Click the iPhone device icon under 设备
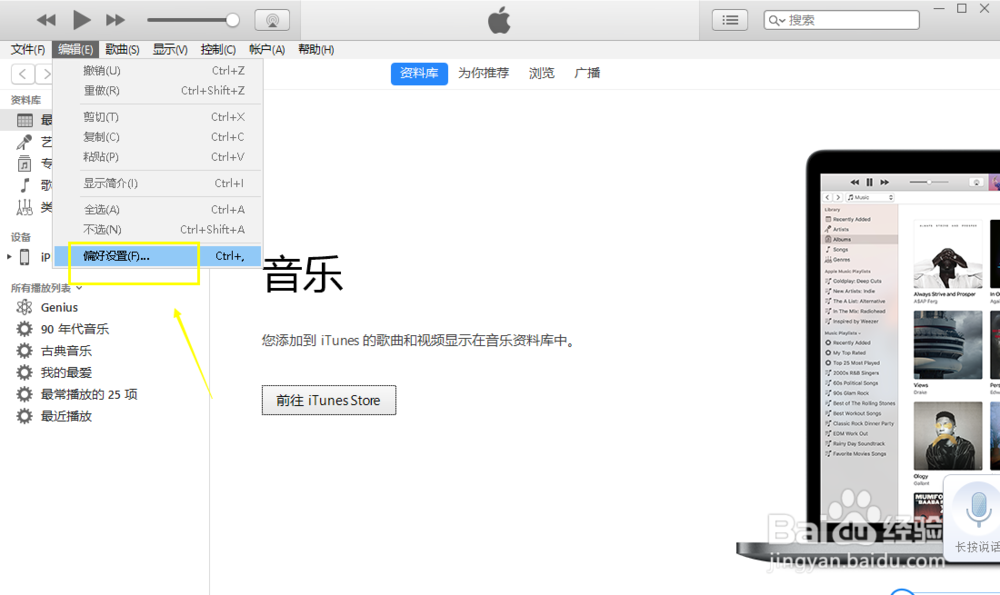The image size is (1000, 595). [x=22, y=257]
